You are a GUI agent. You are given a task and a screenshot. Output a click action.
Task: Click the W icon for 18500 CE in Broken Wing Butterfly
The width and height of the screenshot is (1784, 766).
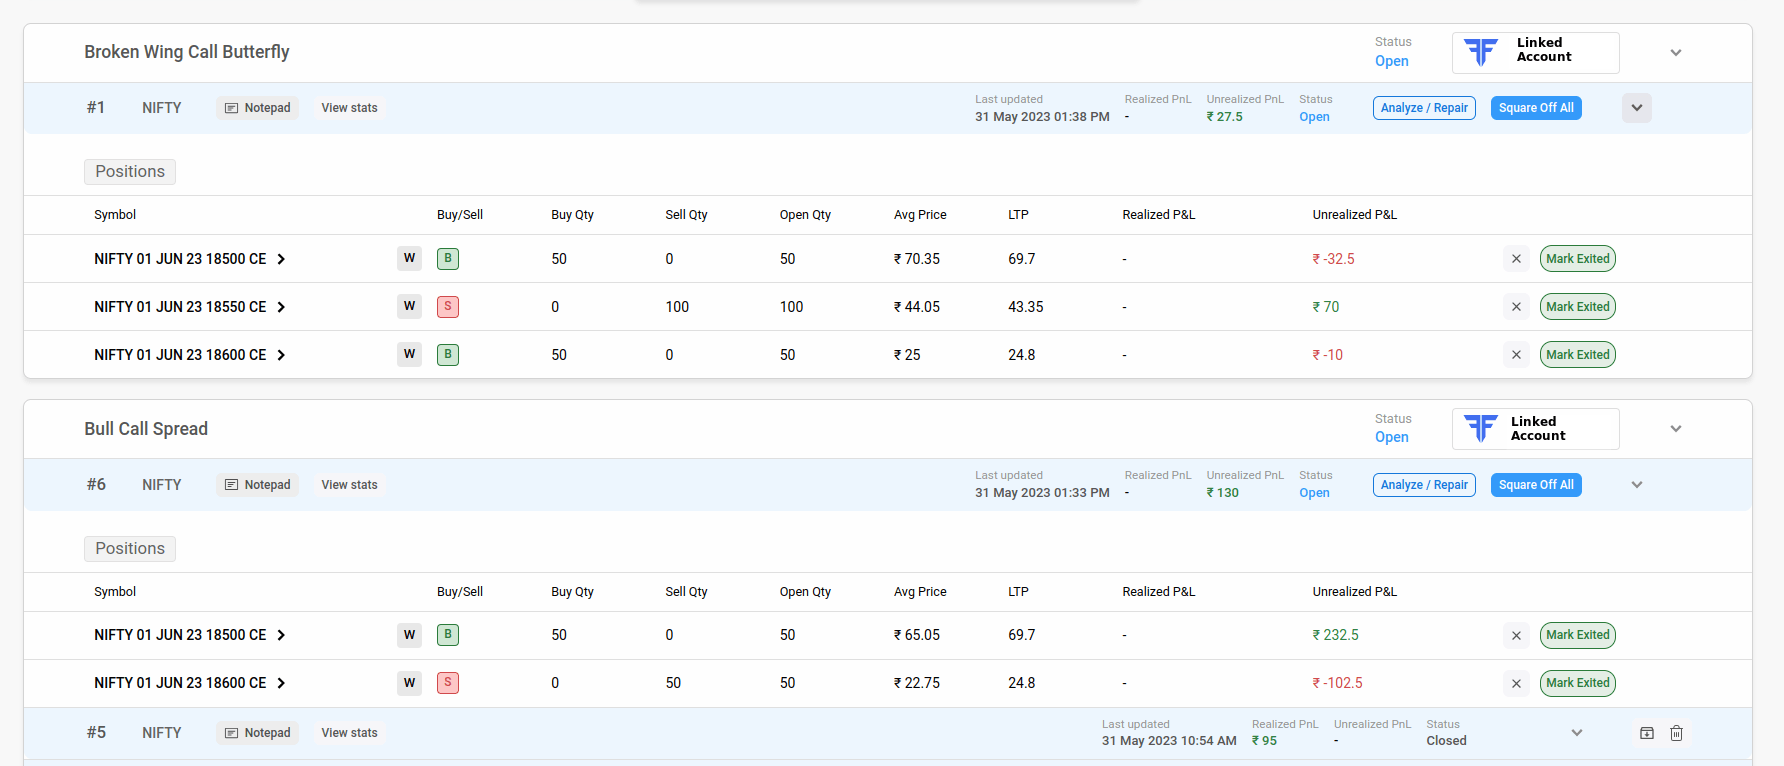pos(409,259)
